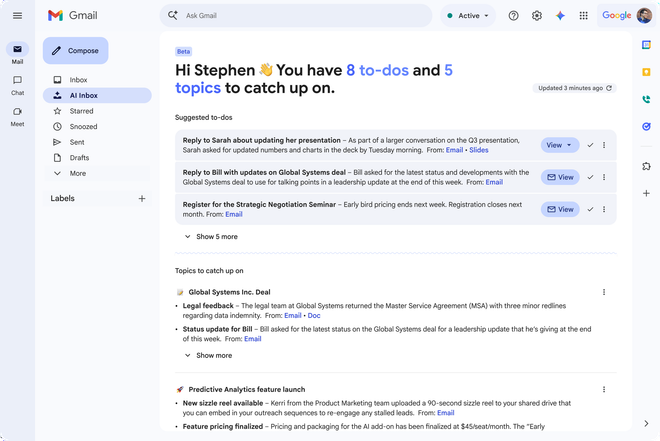Open the Drafts folder
The width and height of the screenshot is (660, 441).
click(97, 158)
